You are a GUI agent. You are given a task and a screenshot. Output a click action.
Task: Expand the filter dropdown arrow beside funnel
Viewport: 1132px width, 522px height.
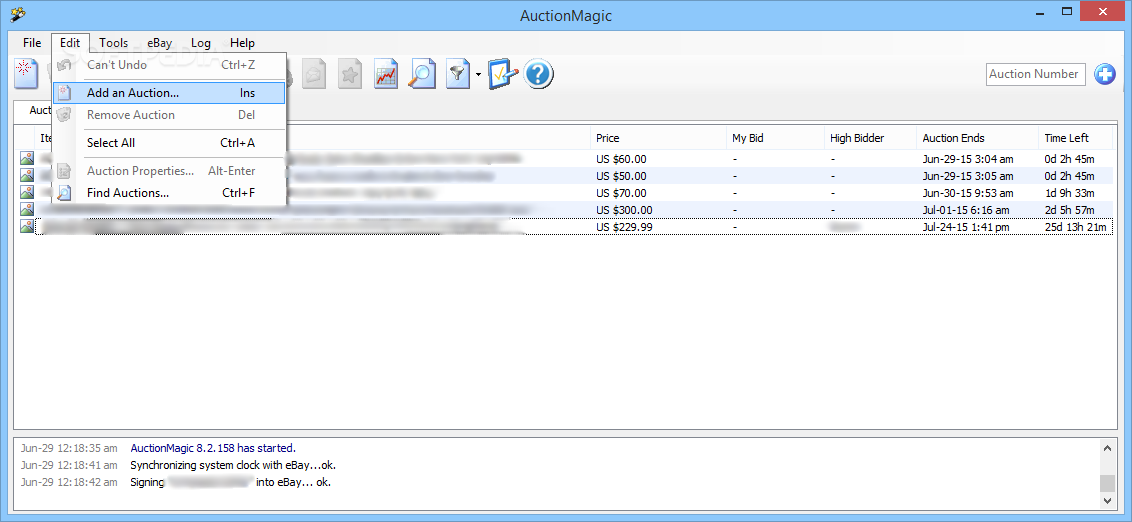pyautogui.click(x=478, y=75)
